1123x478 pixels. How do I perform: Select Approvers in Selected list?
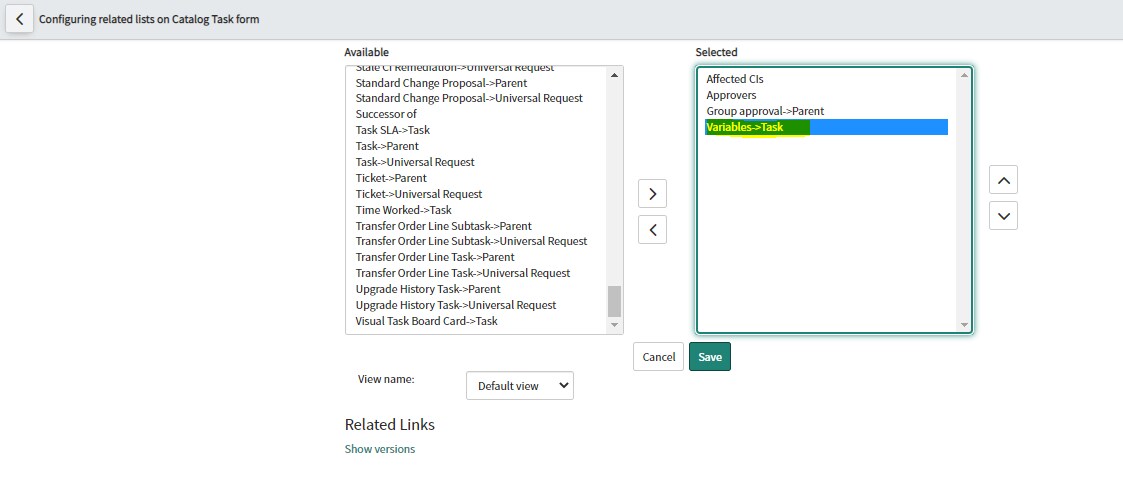coord(731,95)
